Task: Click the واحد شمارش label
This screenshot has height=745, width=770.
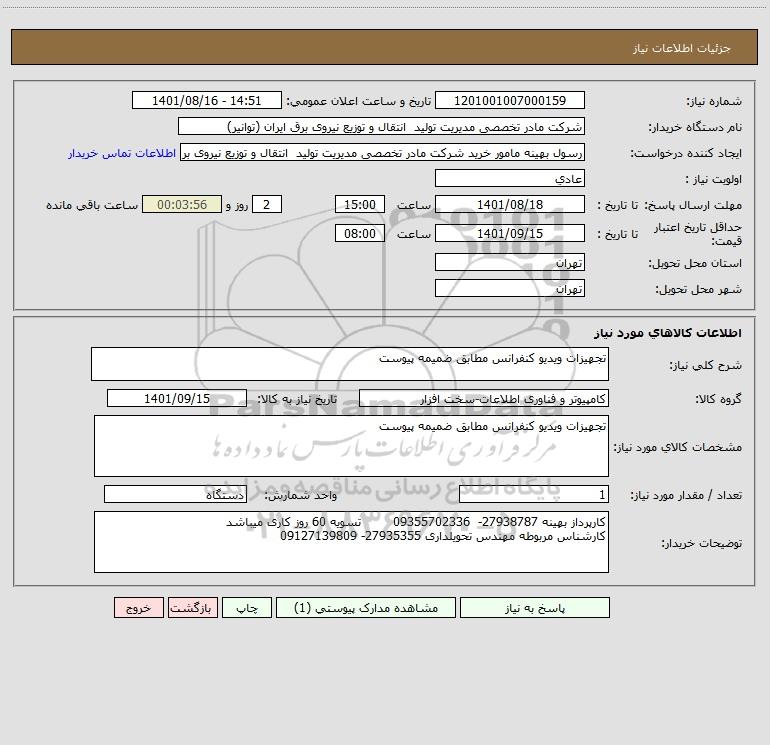Action: 301,496
